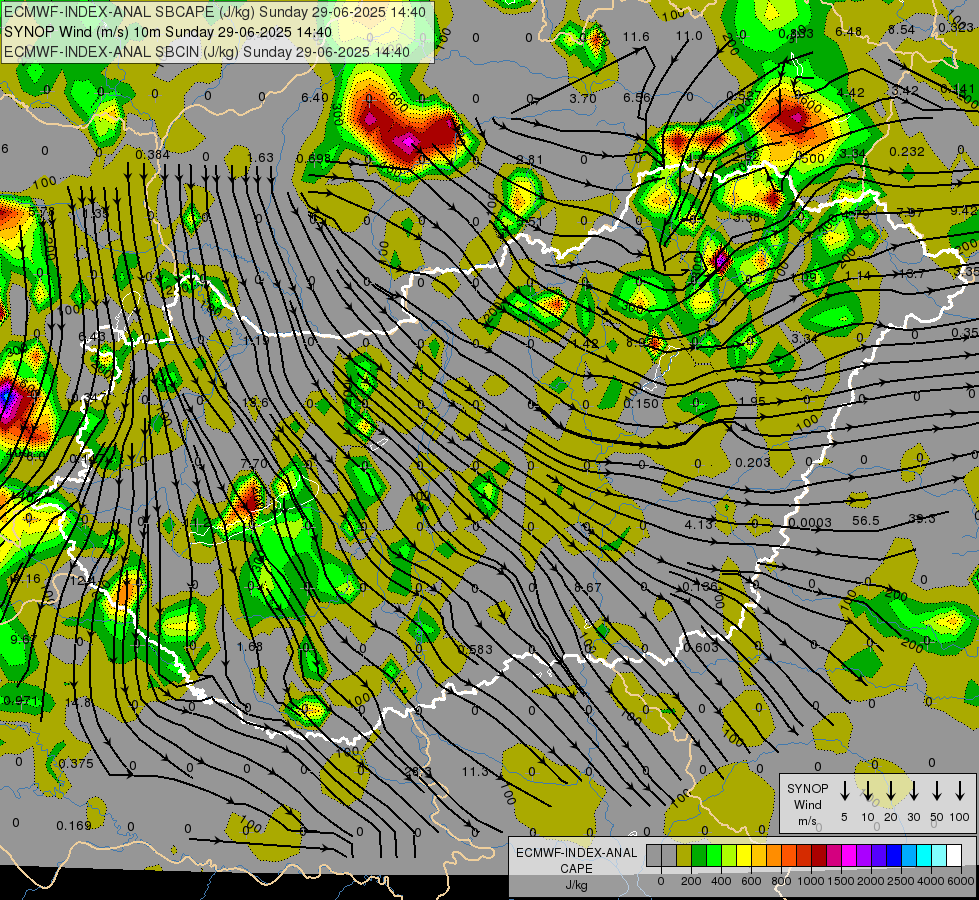Click the 28.3 value on the map
979x900 pixels.
tap(418, 772)
